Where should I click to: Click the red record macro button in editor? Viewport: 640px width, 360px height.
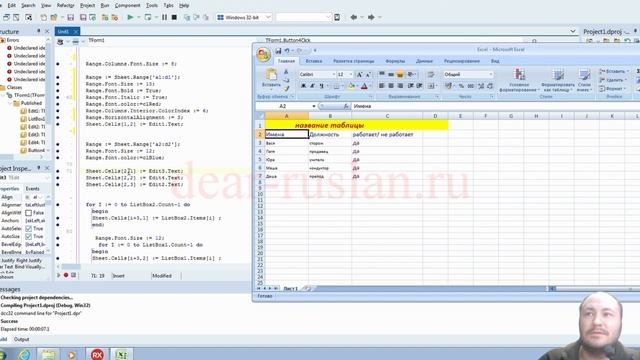point(66,276)
